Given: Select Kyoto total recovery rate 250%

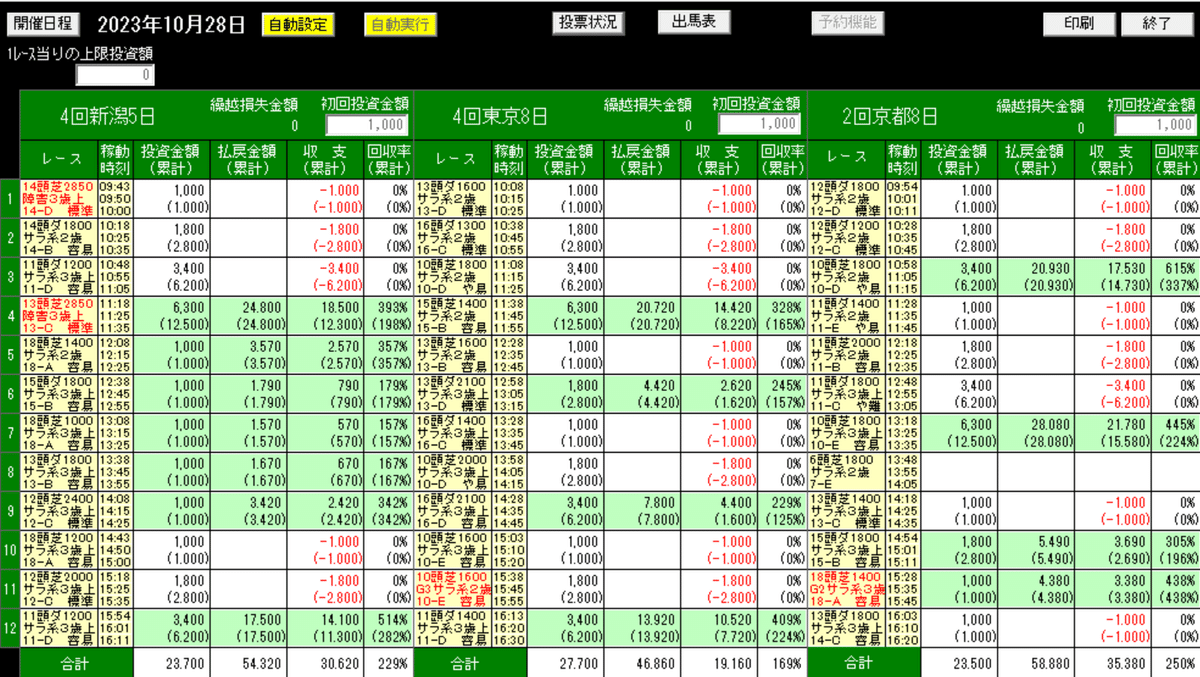Looking at the screenshot, I should [1176, 662].
